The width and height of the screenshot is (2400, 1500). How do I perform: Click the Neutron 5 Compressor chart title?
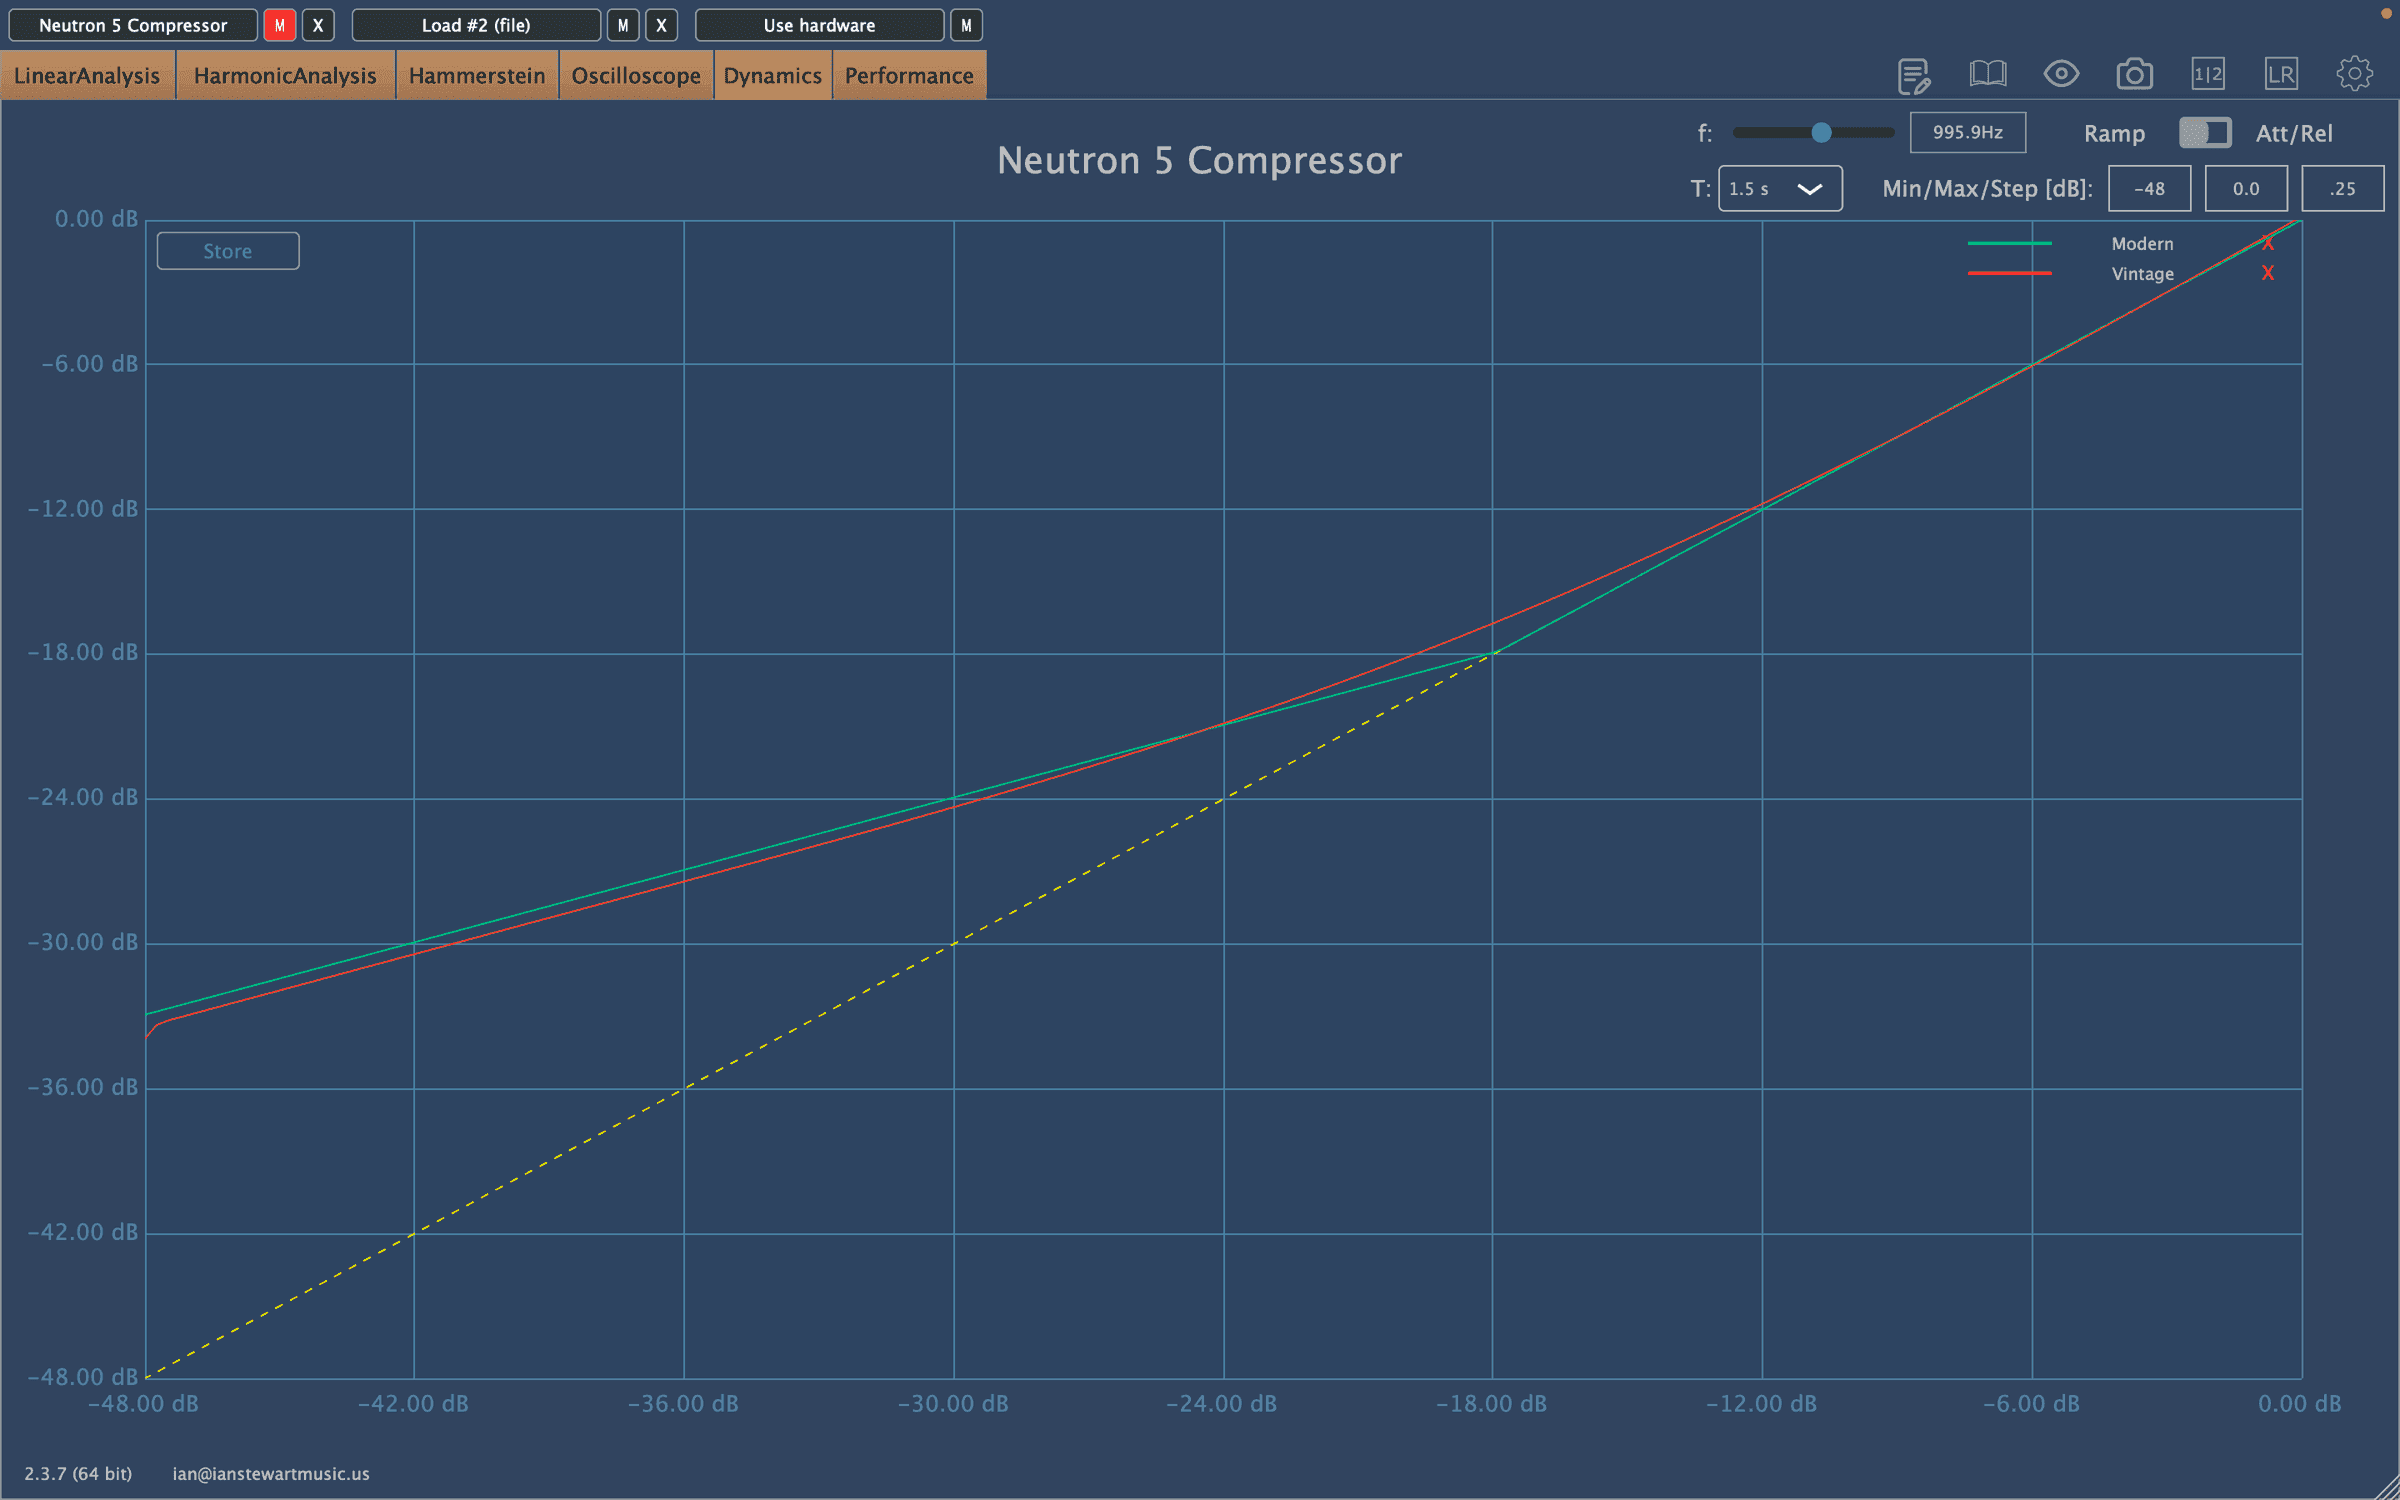coord(1199,161)
